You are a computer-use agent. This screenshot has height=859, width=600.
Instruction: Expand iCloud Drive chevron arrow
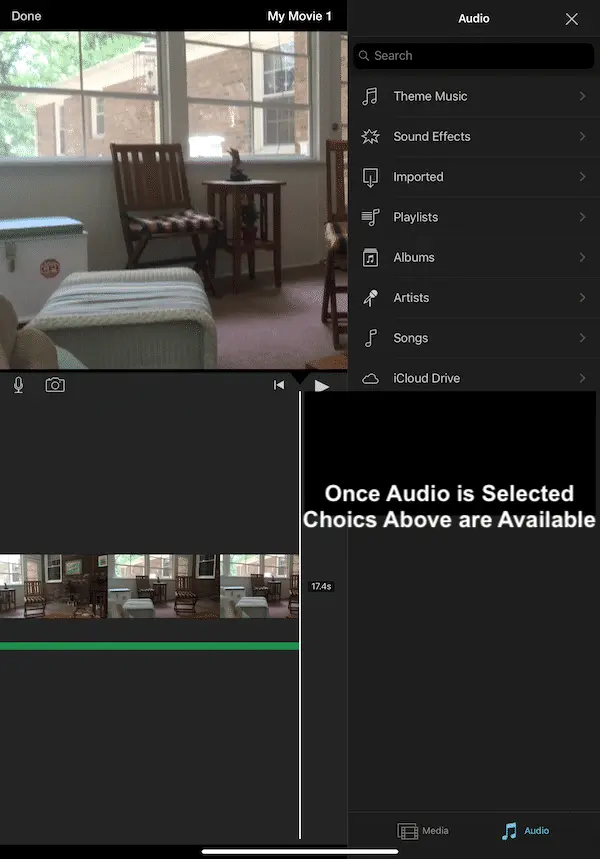click(582, 378)
